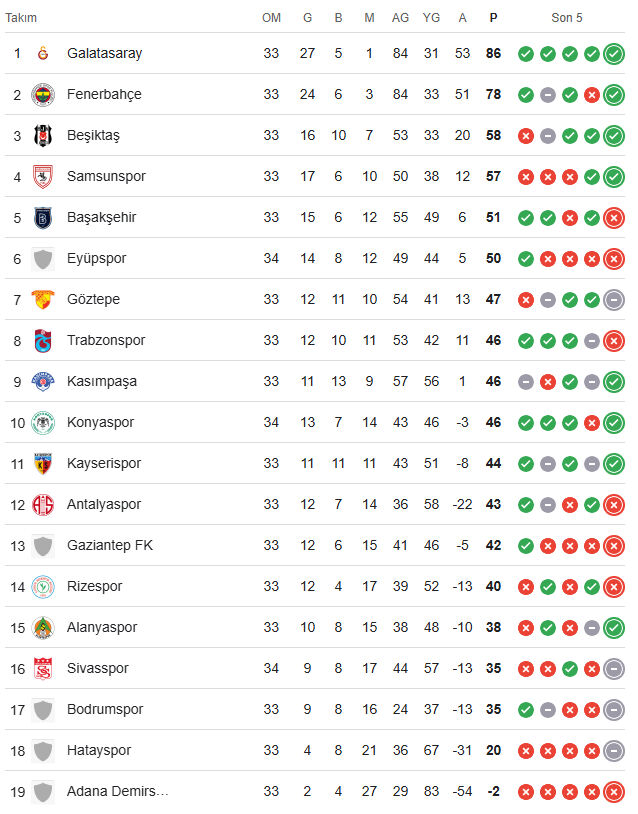638x814 pixels.
Task: Click the Antalyaspor crest icon
Action: [43, 504]
